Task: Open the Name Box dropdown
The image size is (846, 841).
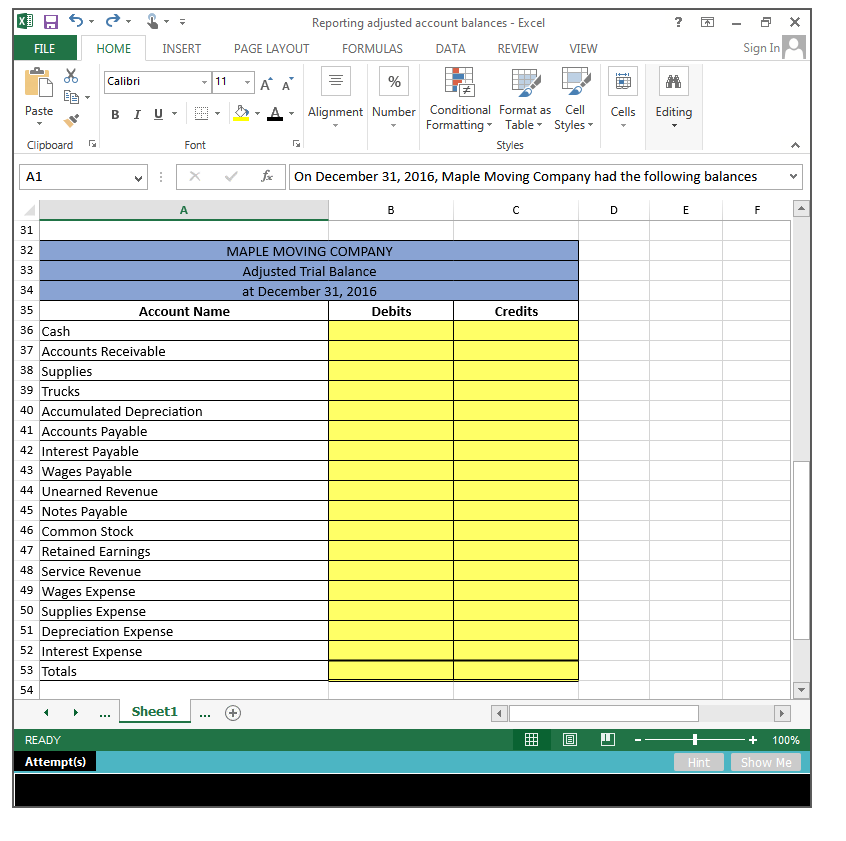Action: click(x=138, y=178)
